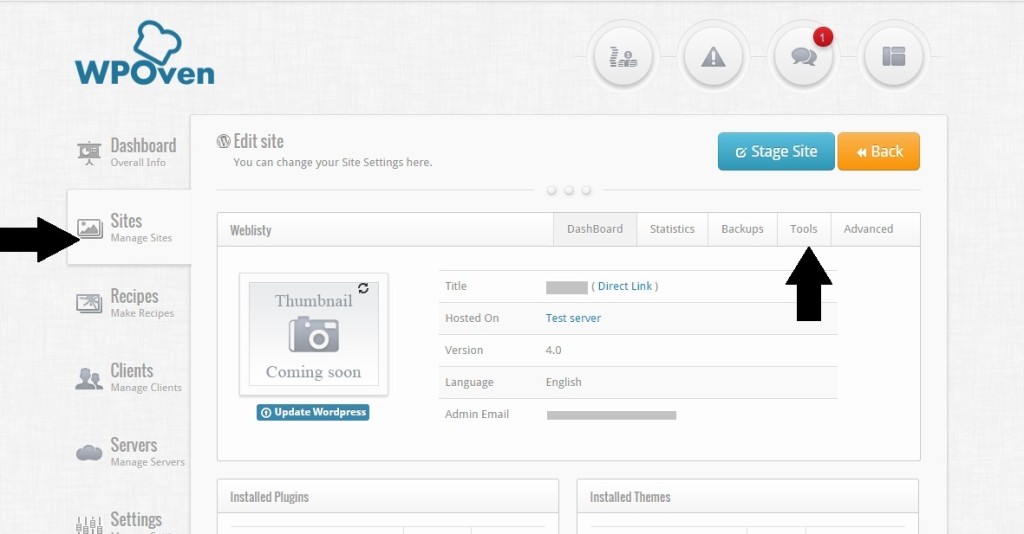
Task: Go to Dashboard Overall Info
Action: tap(128, 153)
